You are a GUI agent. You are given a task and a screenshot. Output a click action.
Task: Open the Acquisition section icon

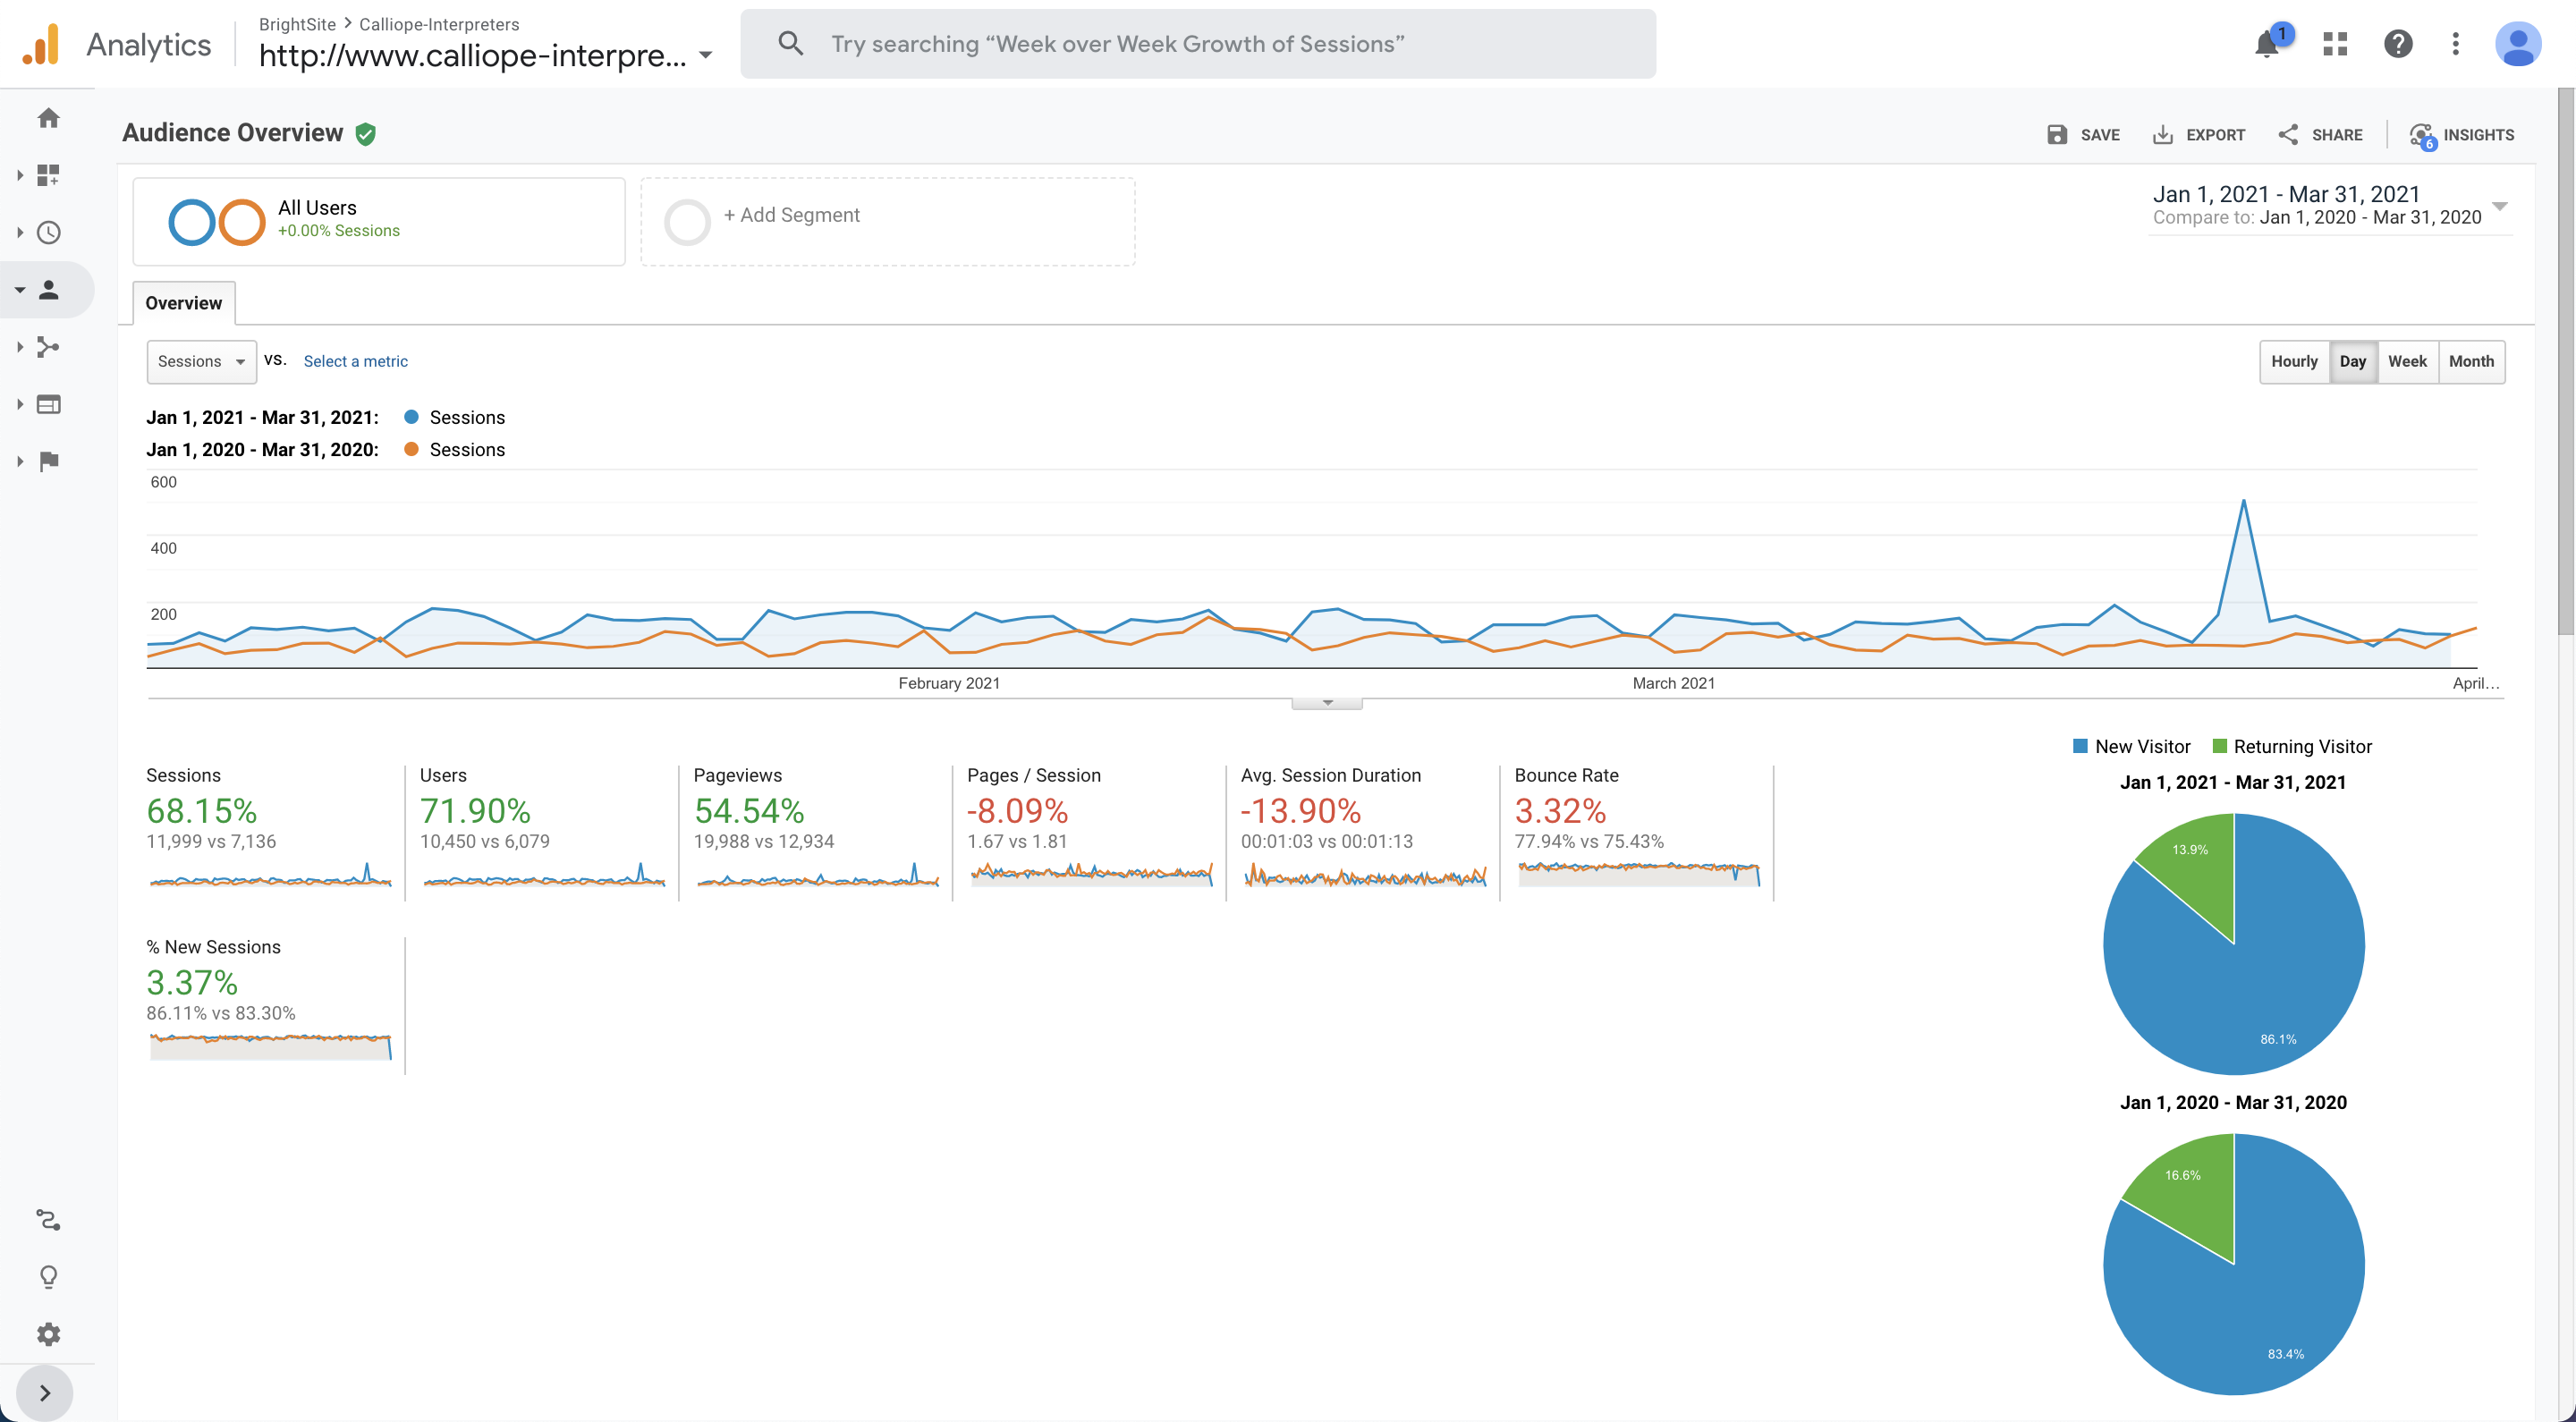pyautogui.click(x=48, y=347)
